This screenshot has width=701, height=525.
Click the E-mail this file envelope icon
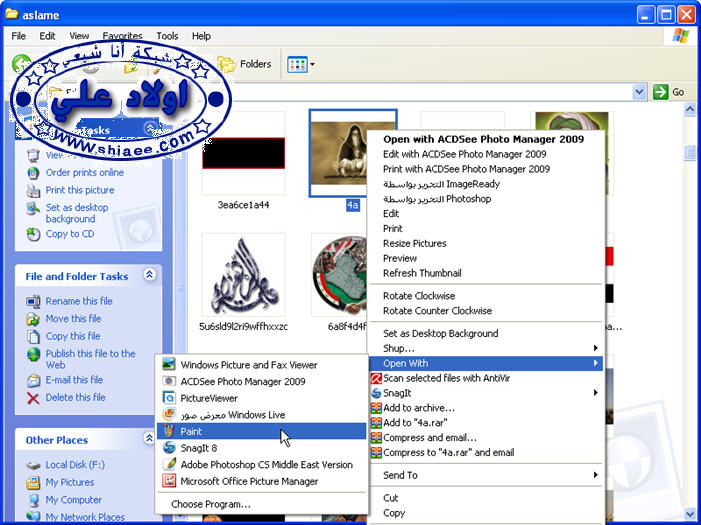[x=33, y=380]
